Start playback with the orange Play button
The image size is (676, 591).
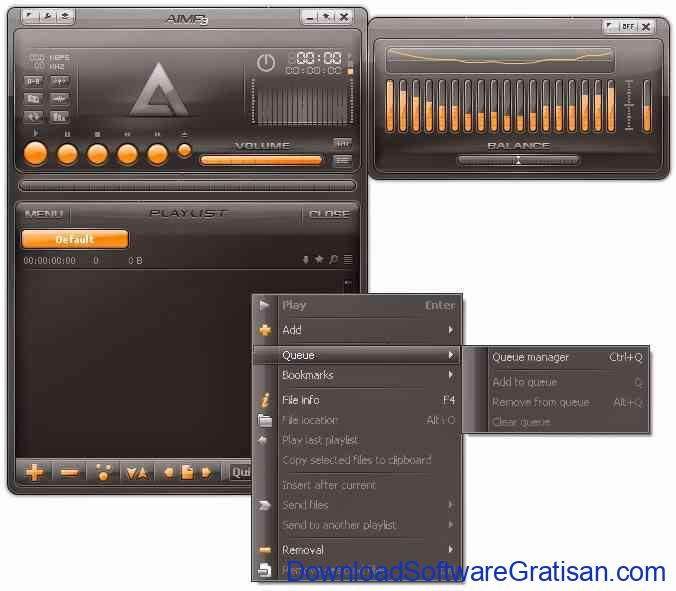tap(35, 154)
